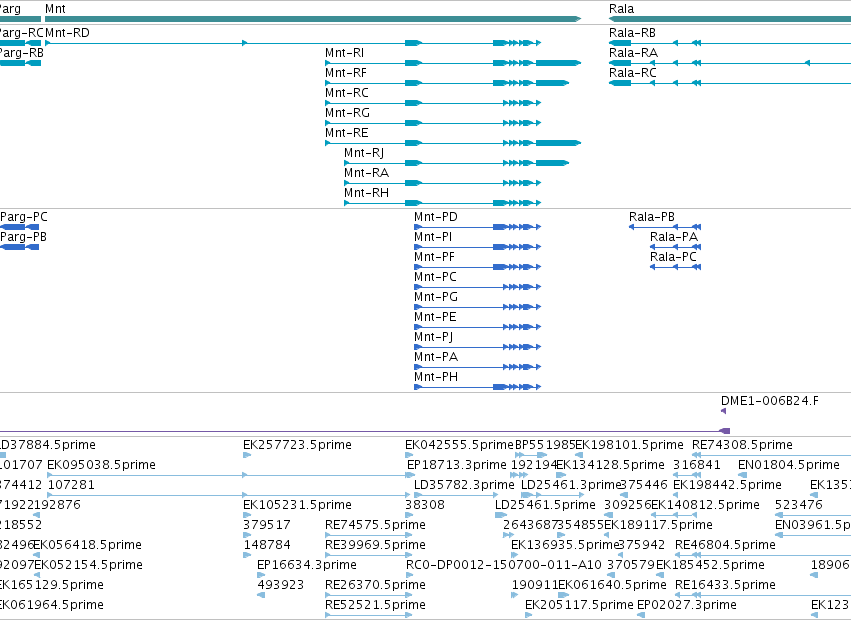The image size is (851, 620).
Task: Select protein Parg-PB
Action: coord(23,237)
